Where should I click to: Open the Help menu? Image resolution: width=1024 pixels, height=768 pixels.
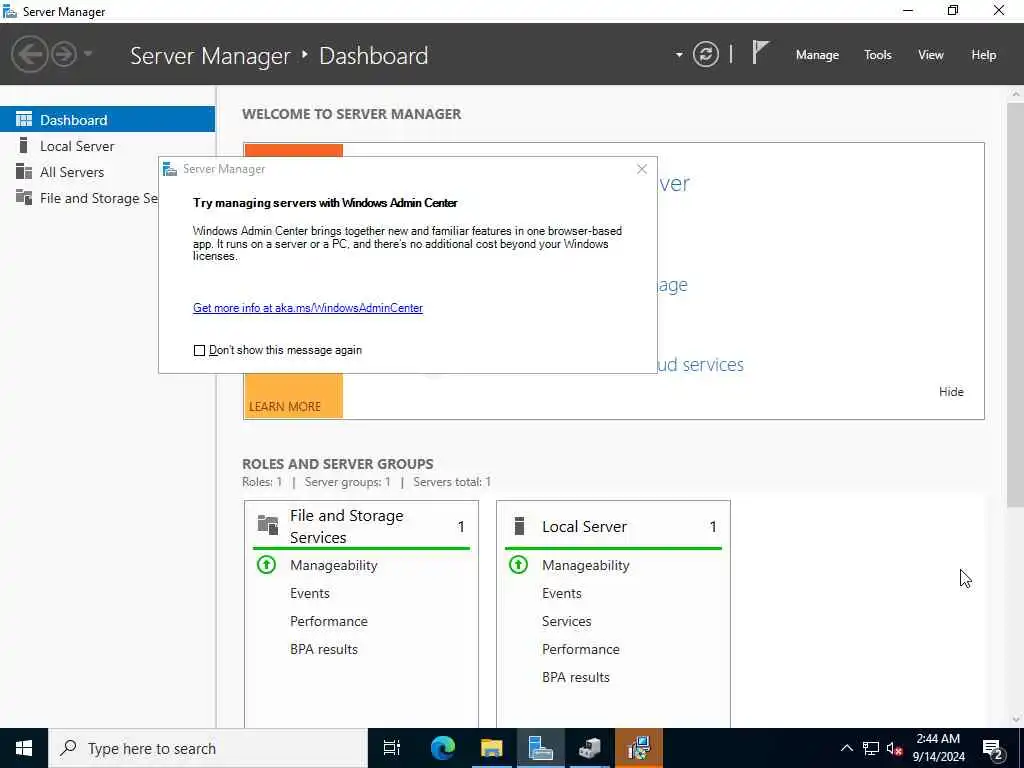[984, 55]
